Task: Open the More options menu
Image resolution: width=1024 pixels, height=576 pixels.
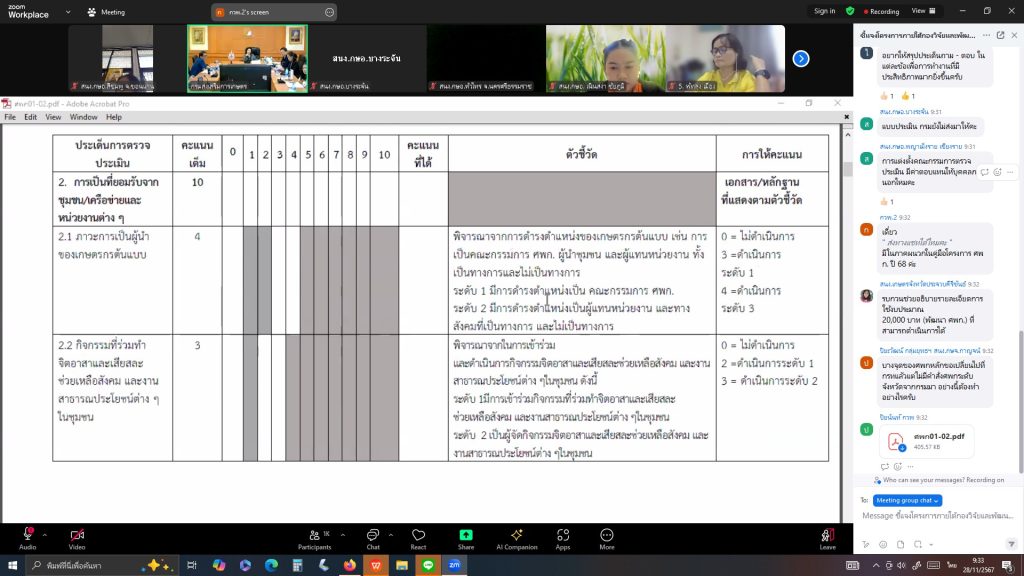Action: pos(607,535)
